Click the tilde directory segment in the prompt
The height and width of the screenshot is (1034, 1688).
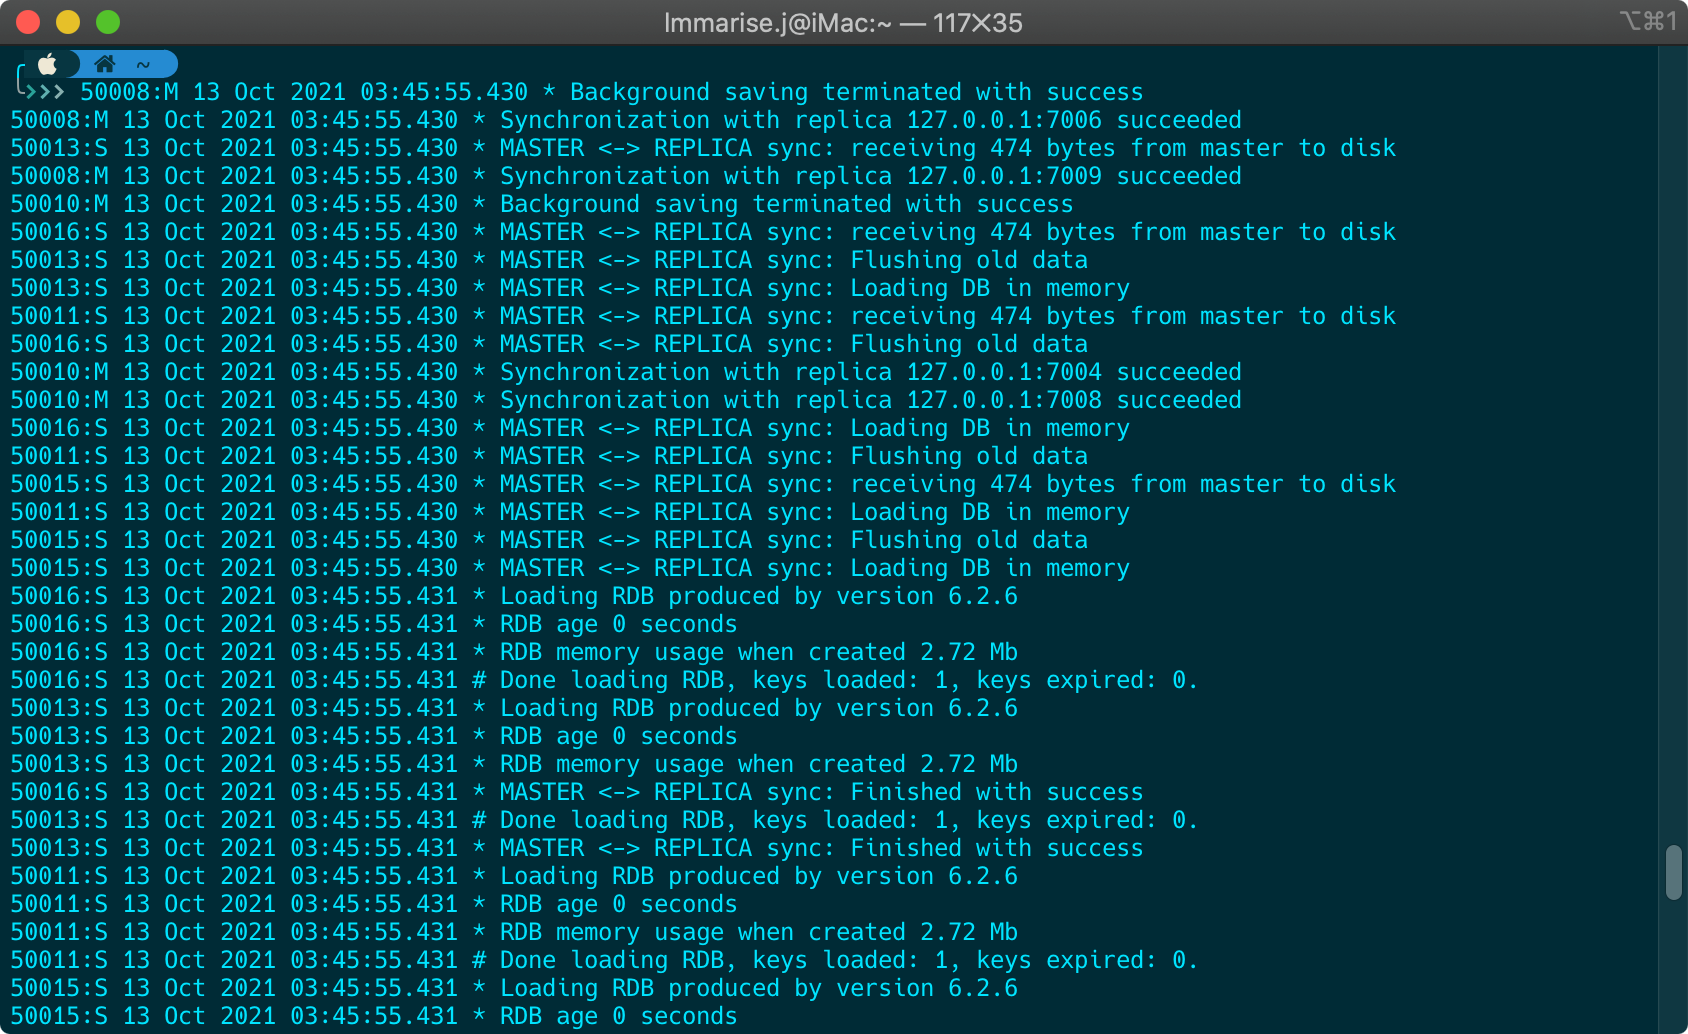click(143, 65)
